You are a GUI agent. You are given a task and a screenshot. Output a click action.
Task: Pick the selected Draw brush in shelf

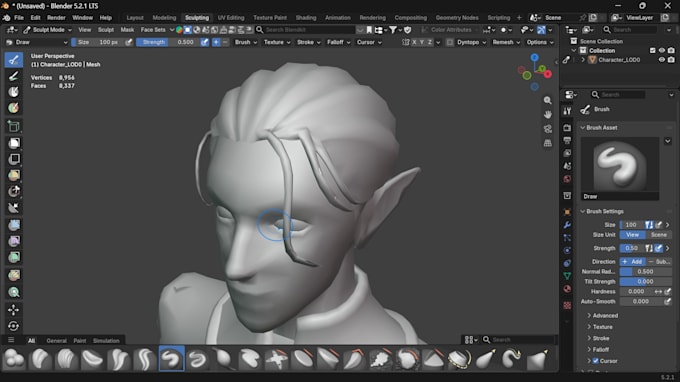(x=171, y=359)
